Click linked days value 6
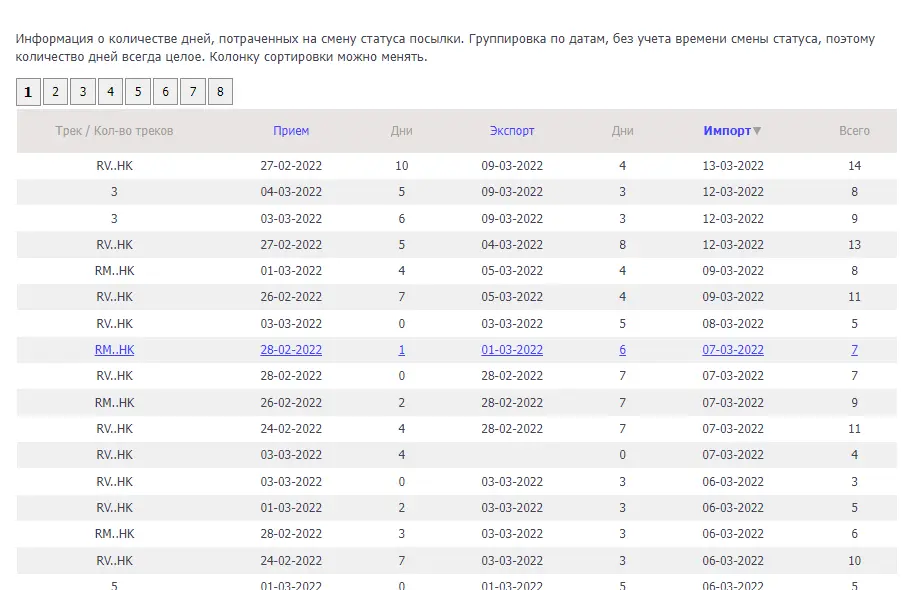The height and width of the screenshot is (590, 908). pyautogui.click(x=623, y=350)
